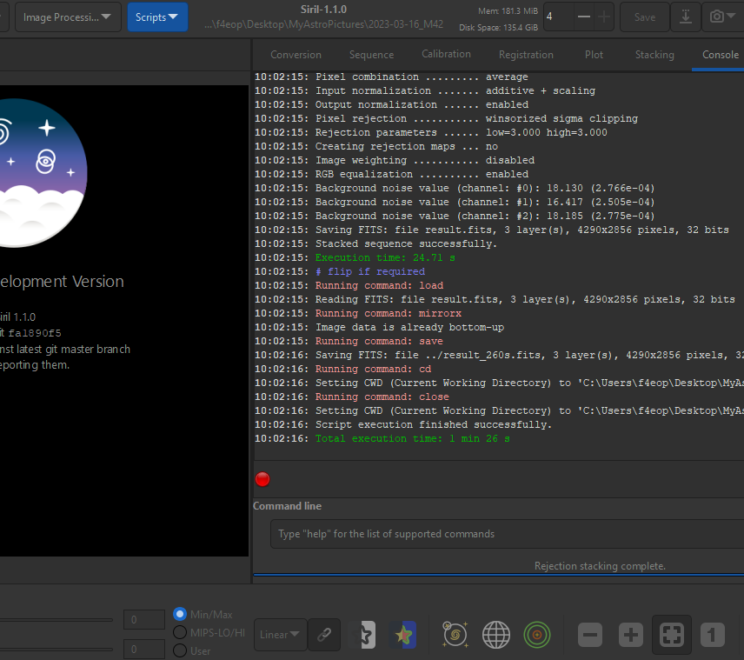Zoom out with the minus magnifier button
744x660 pixels.
[590, 634]
